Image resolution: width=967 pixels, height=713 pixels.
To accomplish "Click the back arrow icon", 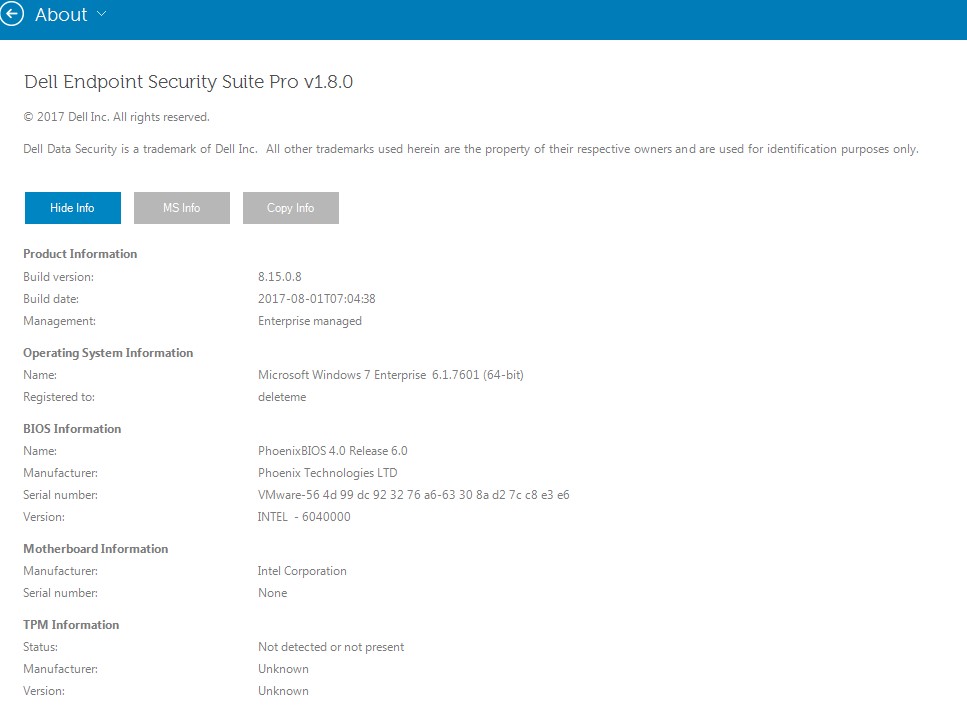I will coord(11,15).
